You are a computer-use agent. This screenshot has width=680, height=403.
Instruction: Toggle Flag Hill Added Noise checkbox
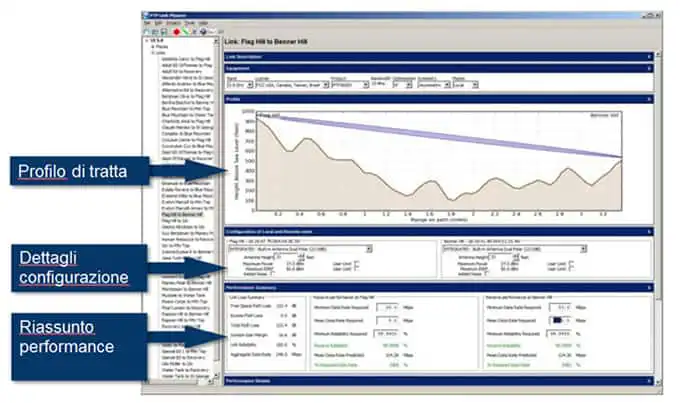[x=271, y=274]
